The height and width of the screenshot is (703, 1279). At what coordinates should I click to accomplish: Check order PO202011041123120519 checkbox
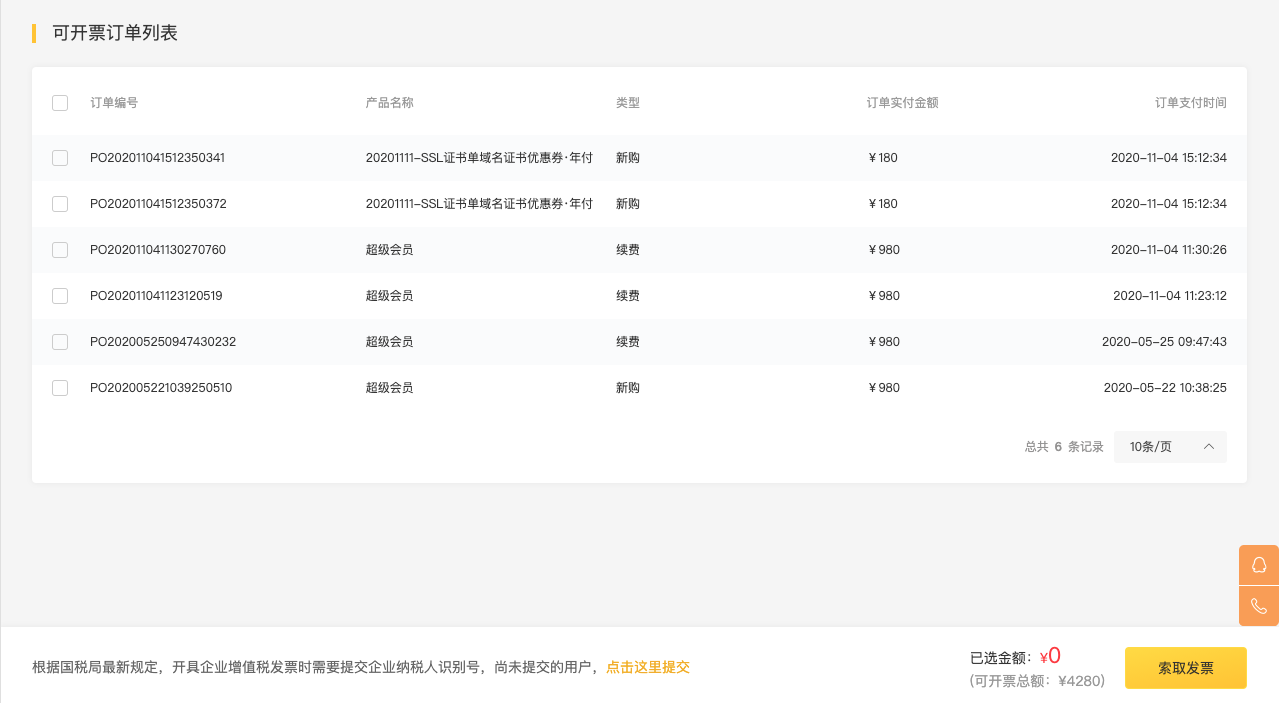point(60,296)
